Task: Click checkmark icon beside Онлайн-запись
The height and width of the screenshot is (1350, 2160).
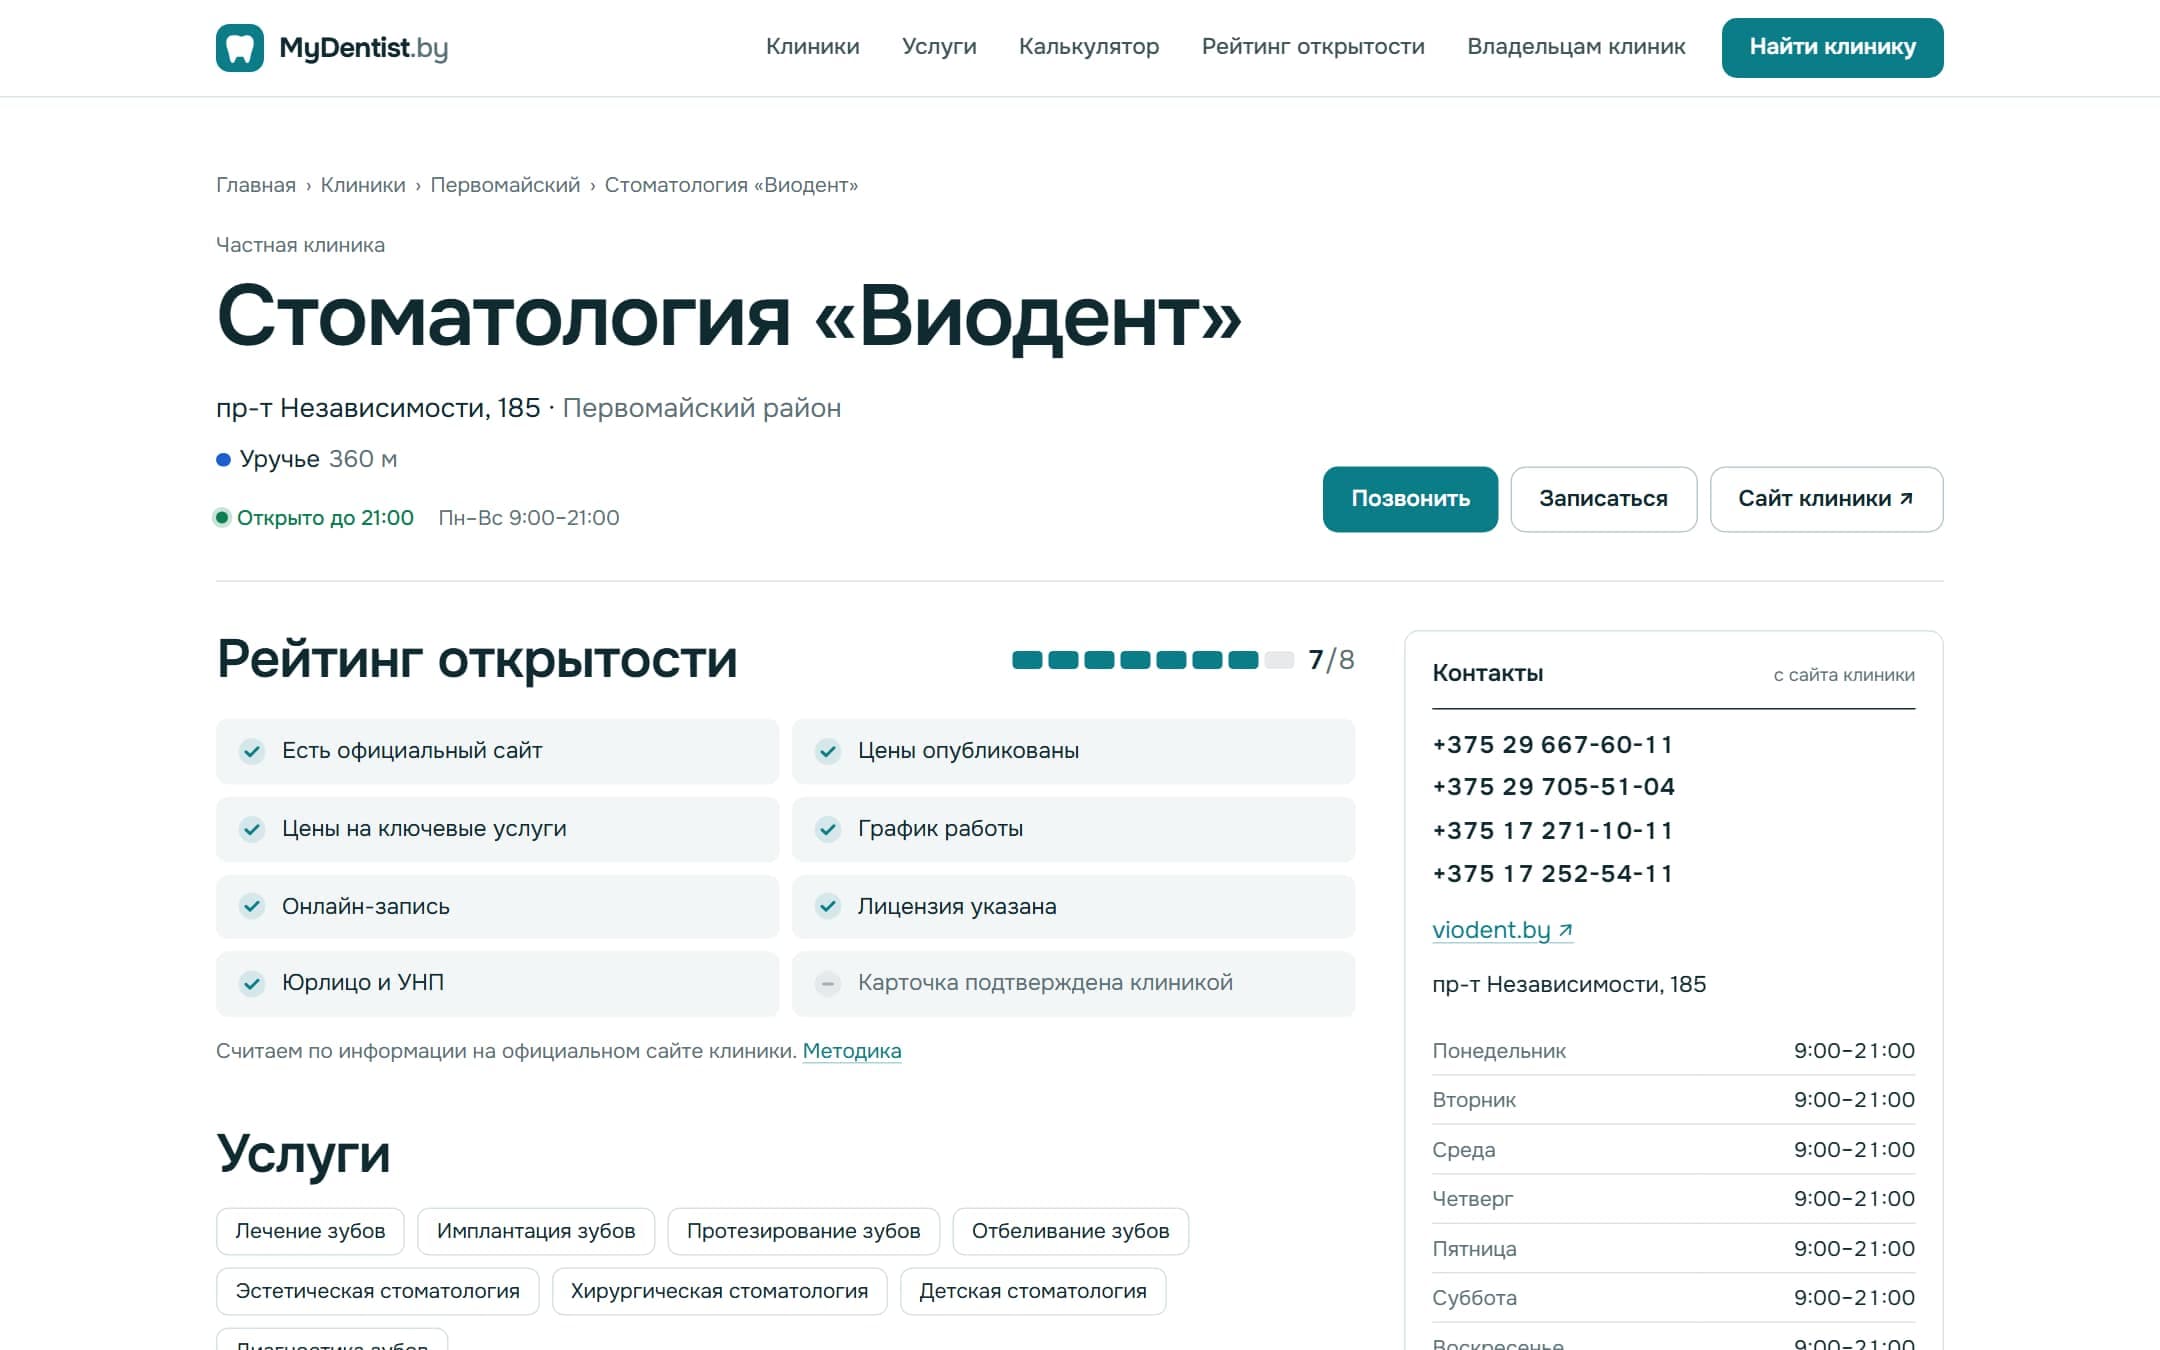Action: 252,907
